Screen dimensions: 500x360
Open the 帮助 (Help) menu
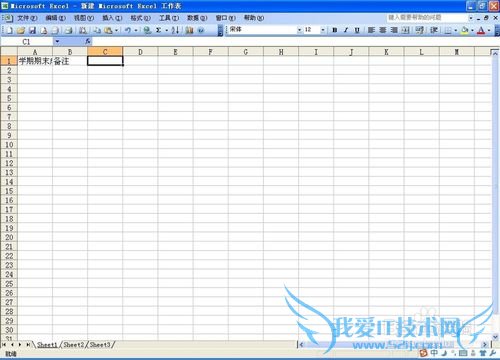[x=254, y=18]
